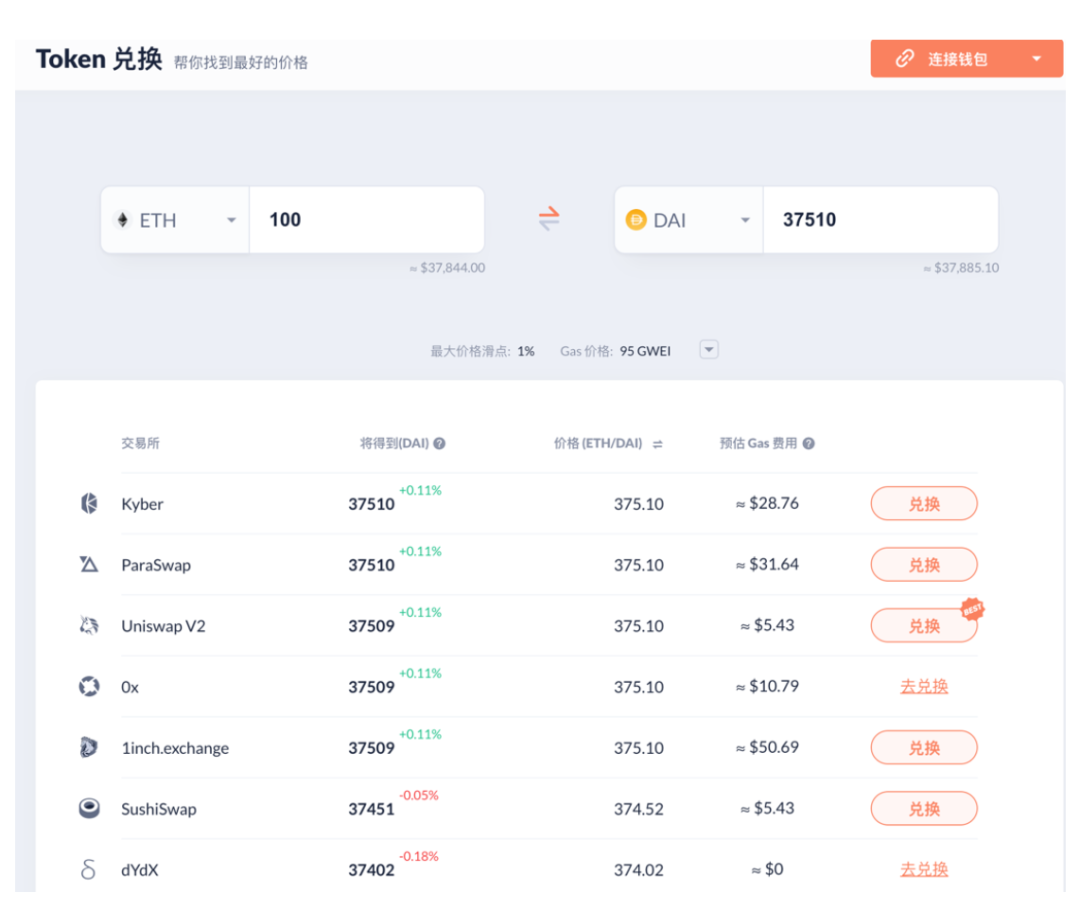
Task: Click the 1inch.exchange logo icon
Action: 89,748
